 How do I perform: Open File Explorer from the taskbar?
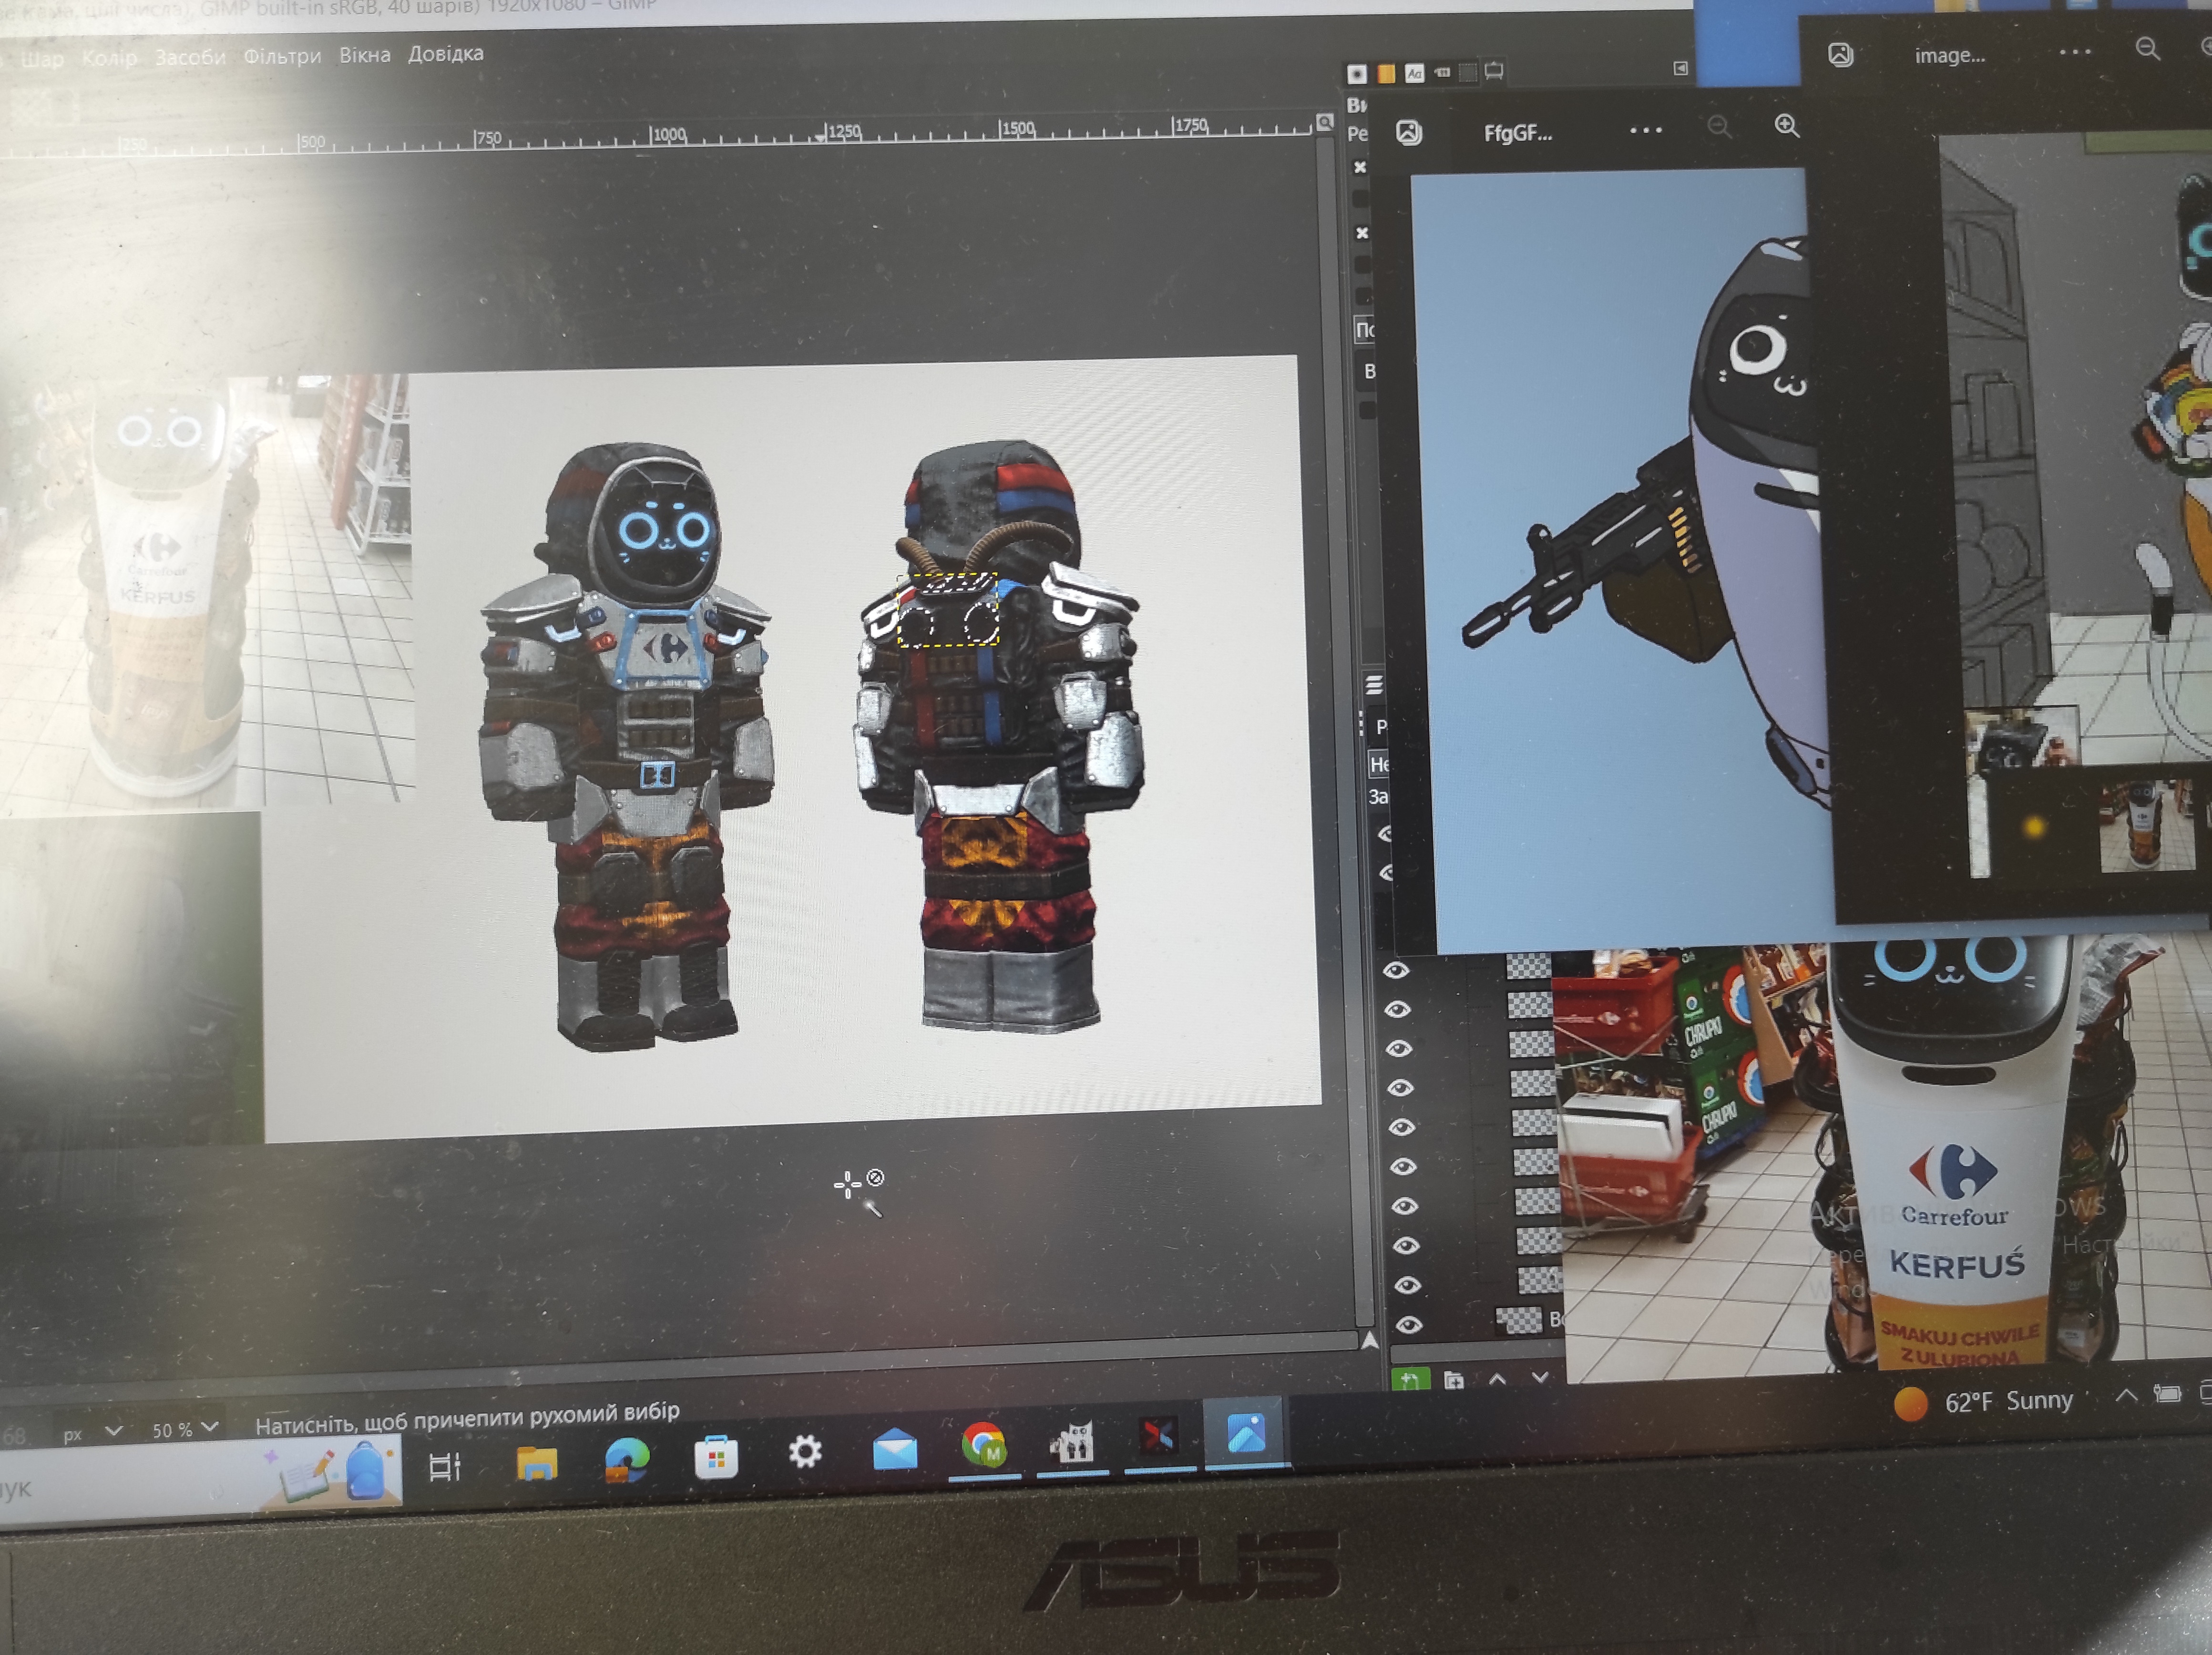(537, 1463)
